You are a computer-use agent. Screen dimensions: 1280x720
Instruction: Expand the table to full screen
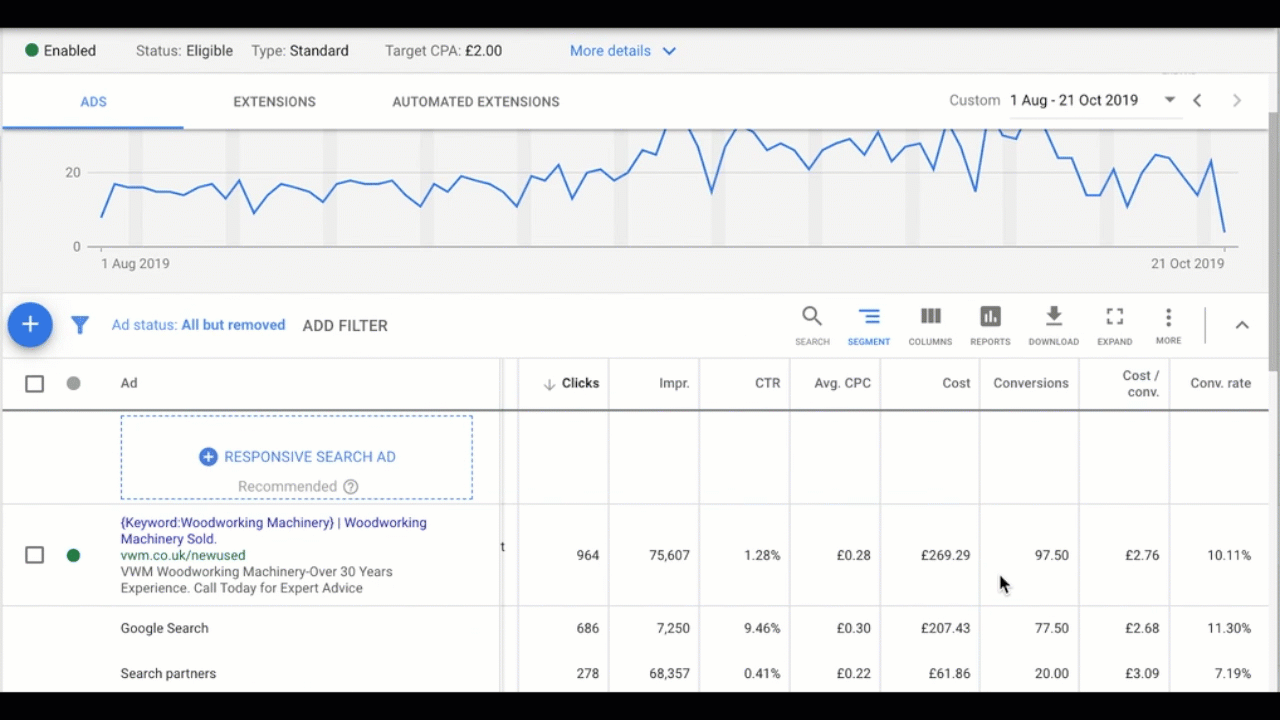point(1114,326)
